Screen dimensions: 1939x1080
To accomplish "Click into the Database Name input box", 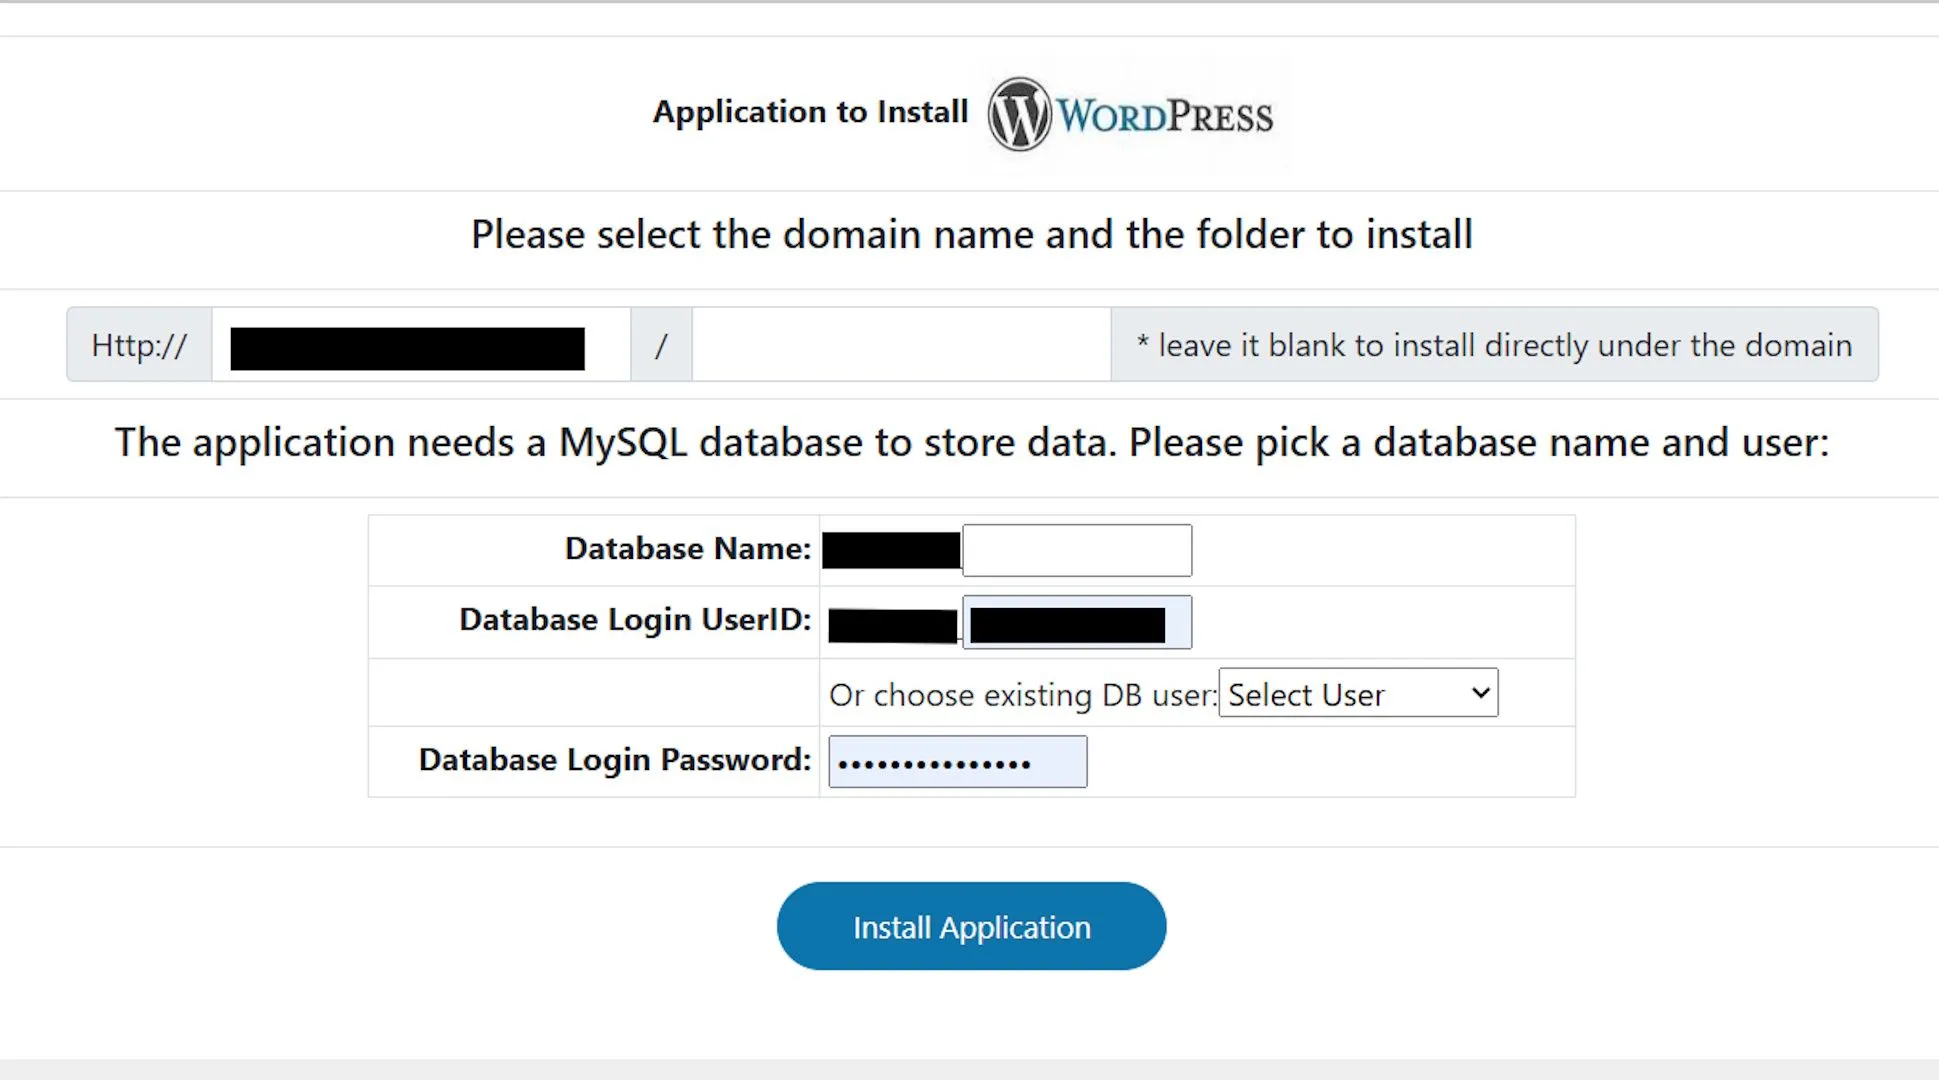I will 1077,550.
